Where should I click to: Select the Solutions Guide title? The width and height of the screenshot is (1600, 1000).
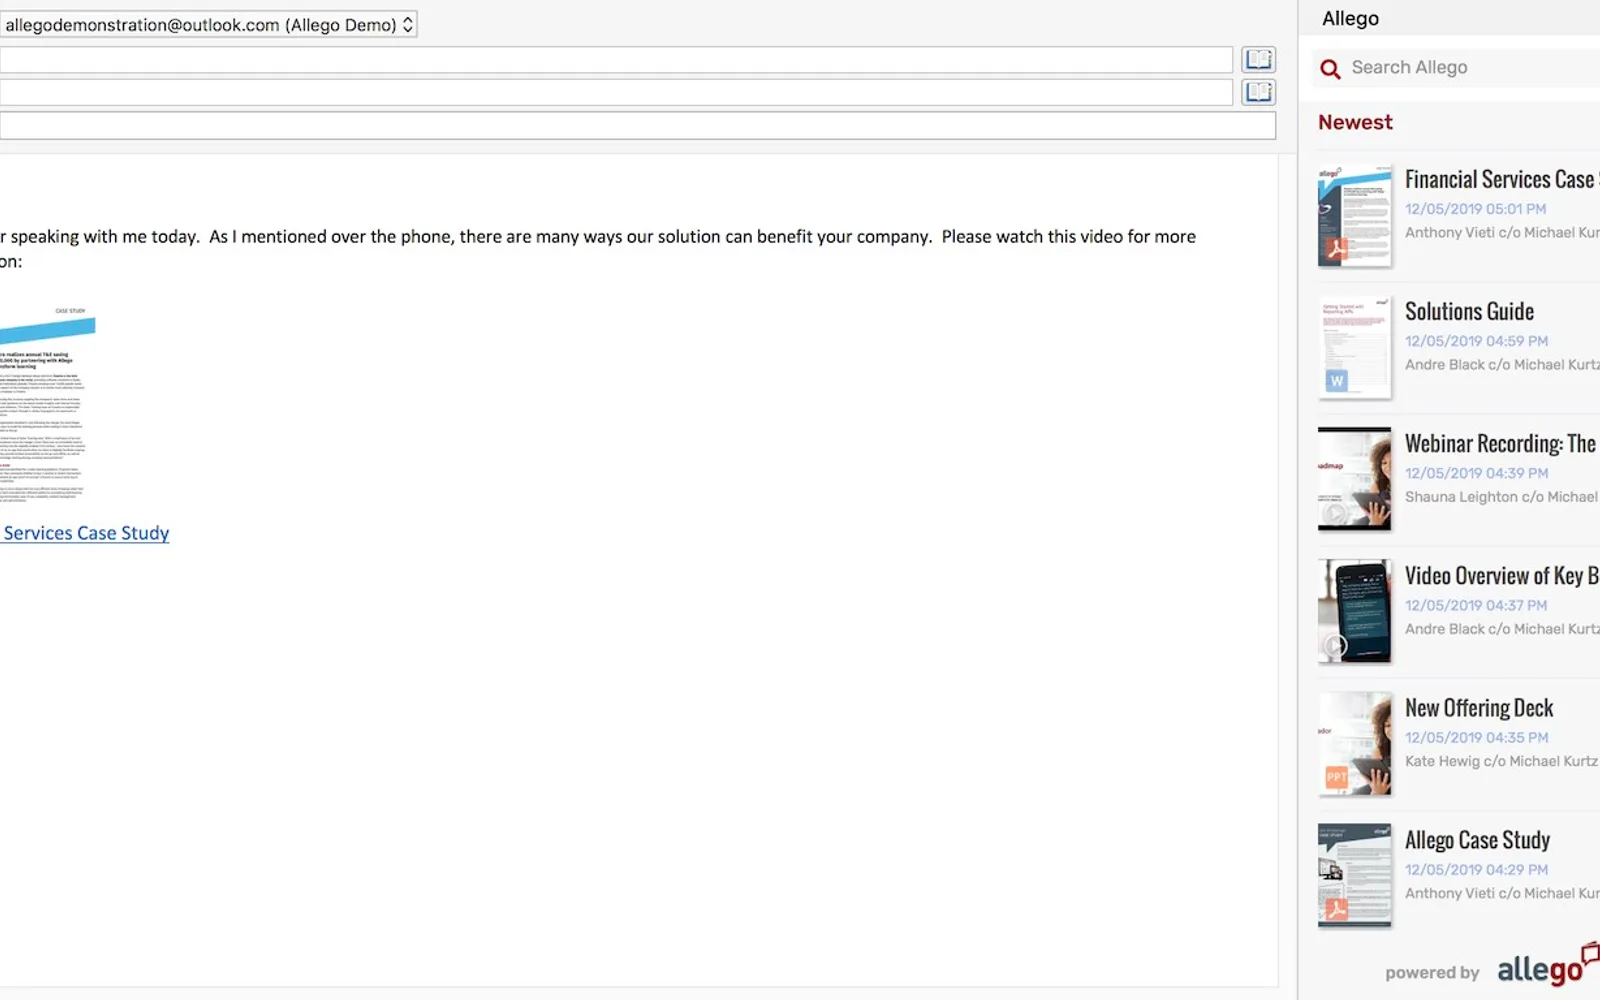pos(1469,311)
